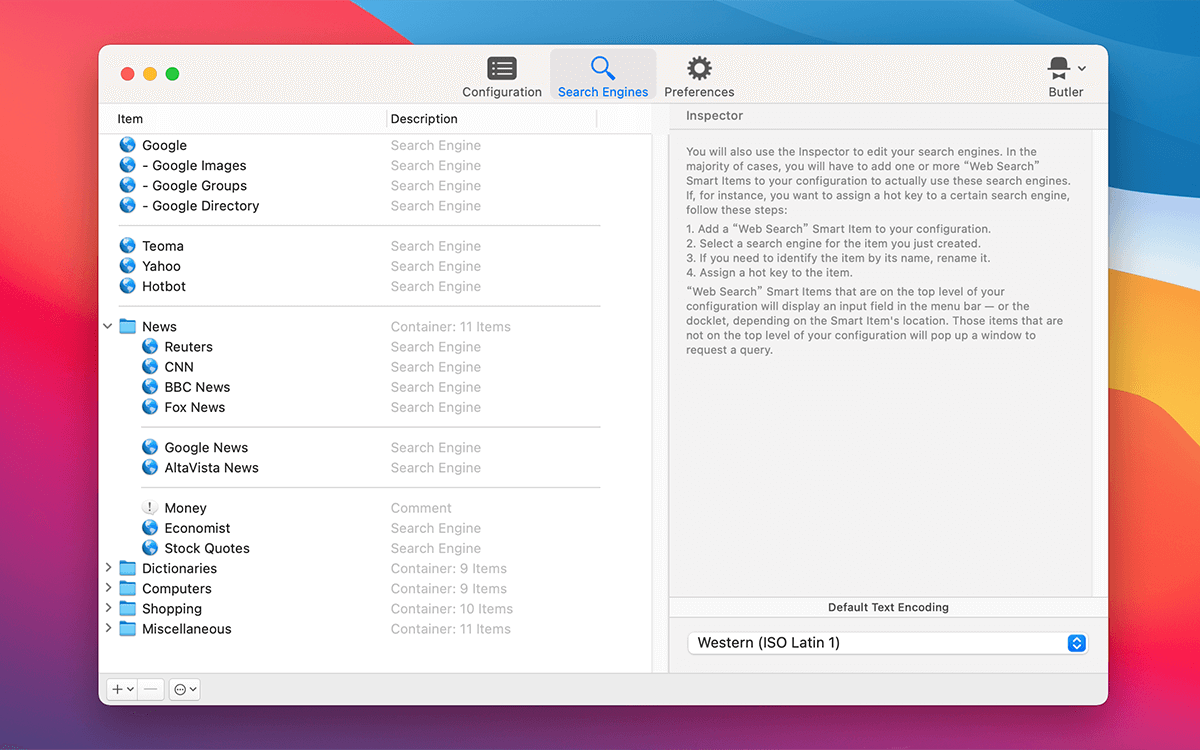The image size is (1200, 750).
Task: Click the Money comment icon
Action: (150, 508)
